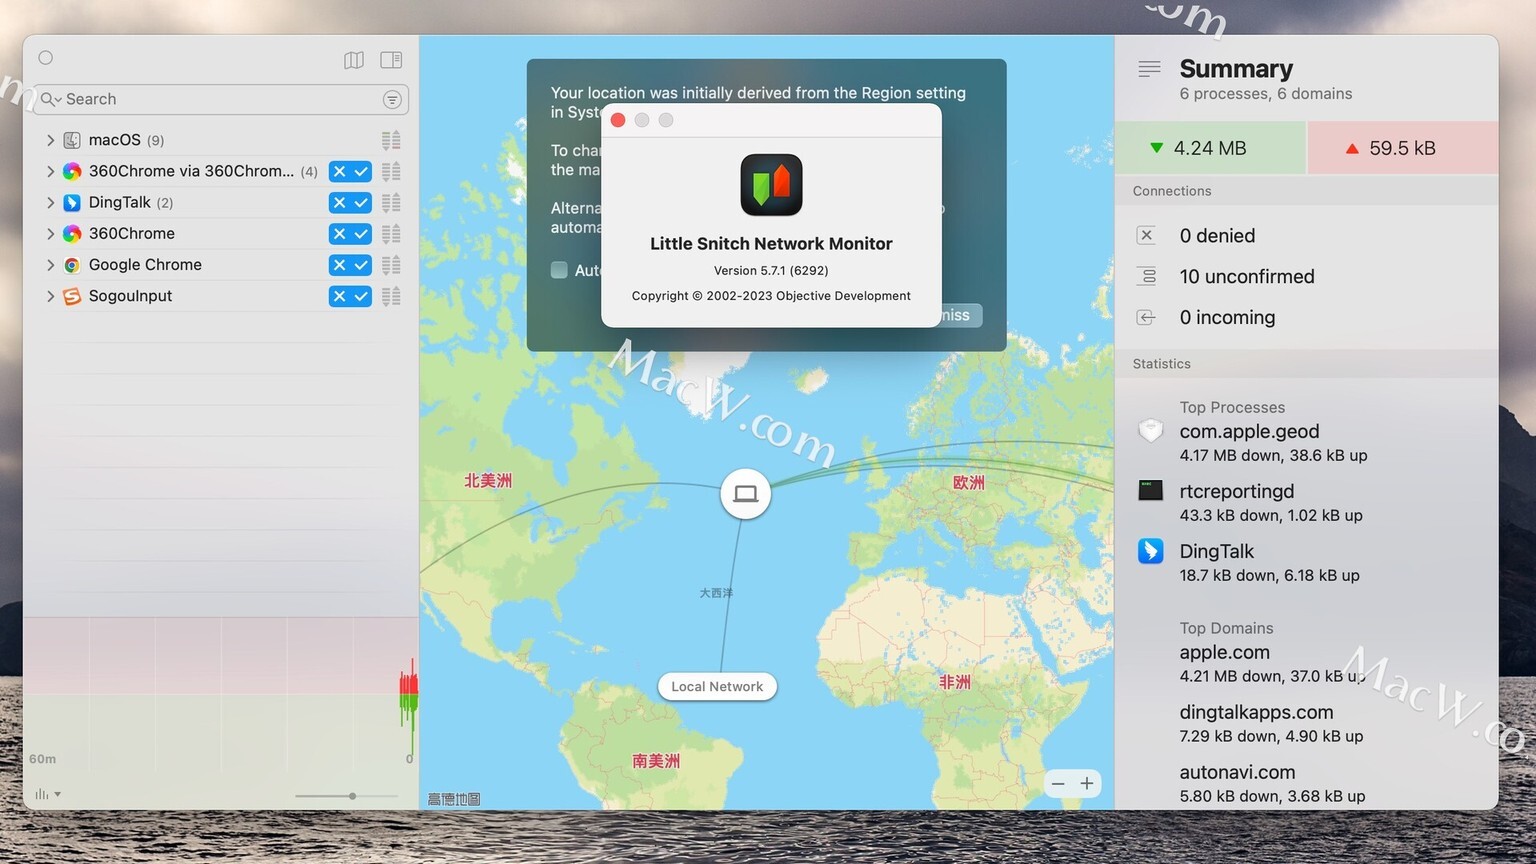
Task: Click the search magnifier icon
Action: point(47,99)
